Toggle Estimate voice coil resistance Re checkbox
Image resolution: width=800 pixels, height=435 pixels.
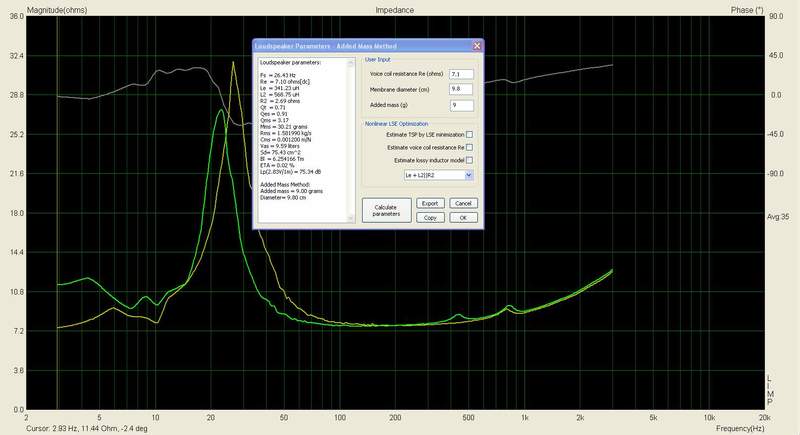[469, 147]
